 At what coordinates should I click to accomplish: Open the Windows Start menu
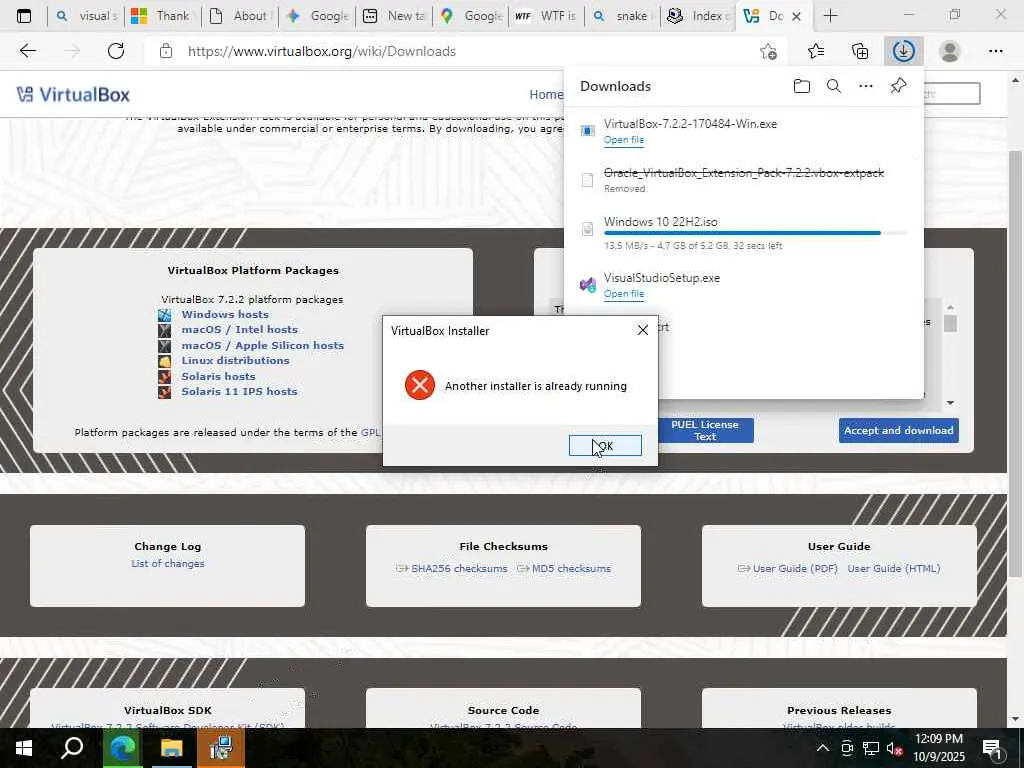[24, 748]
